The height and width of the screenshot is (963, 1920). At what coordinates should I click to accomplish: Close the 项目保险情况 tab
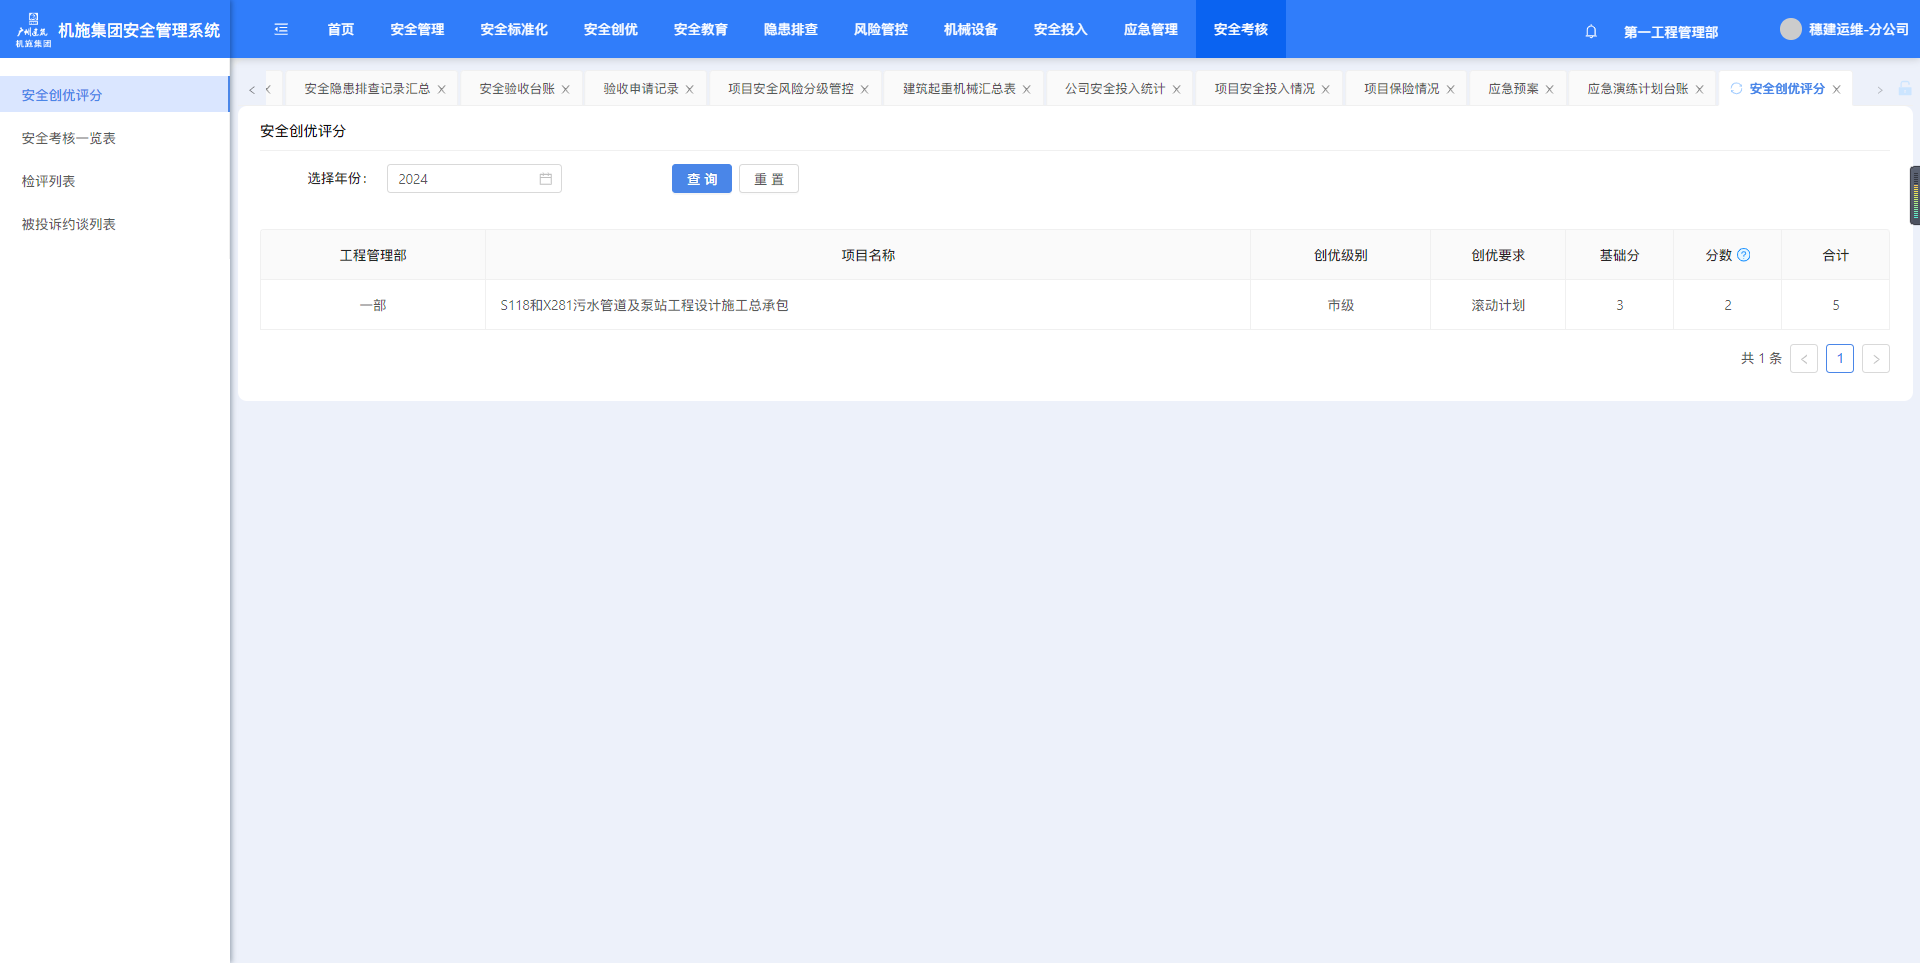(x=1451, y=90)
